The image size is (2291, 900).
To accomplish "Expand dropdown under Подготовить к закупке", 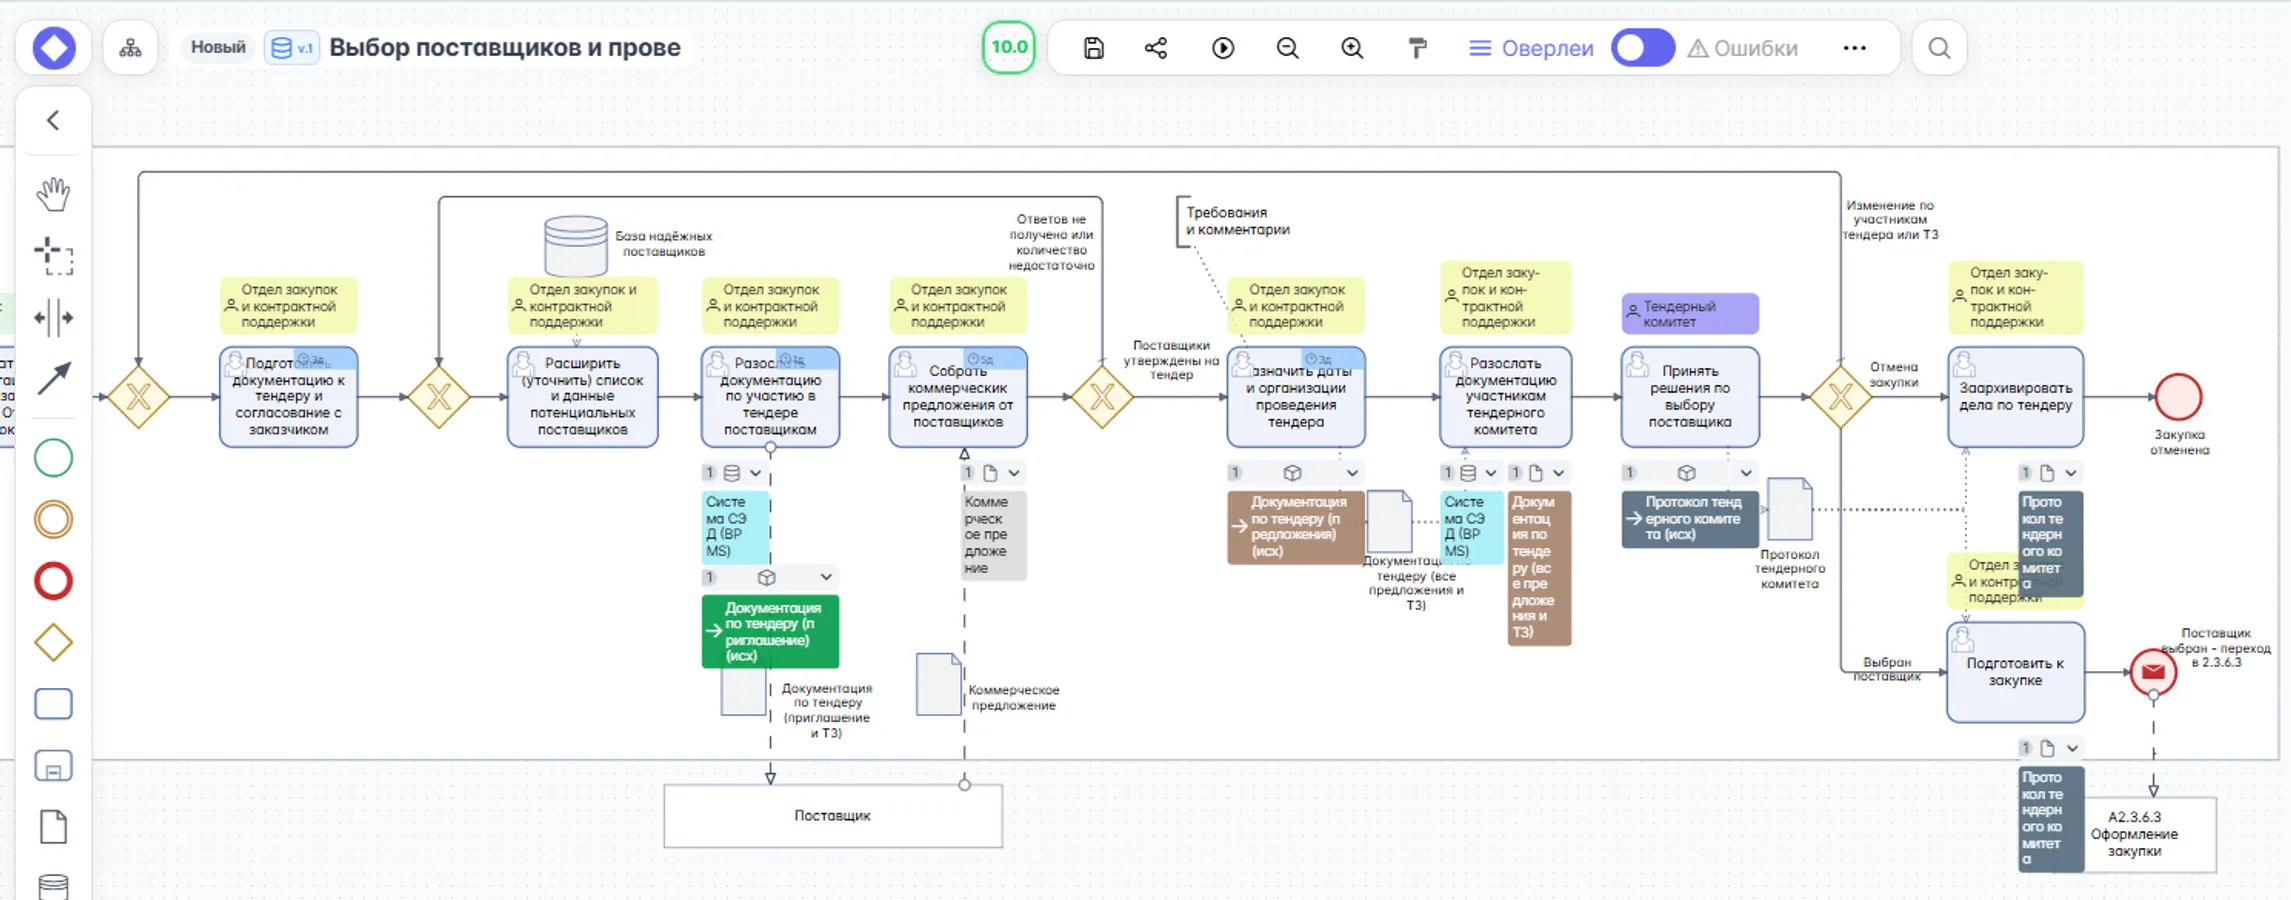I will click(2072, 748).
